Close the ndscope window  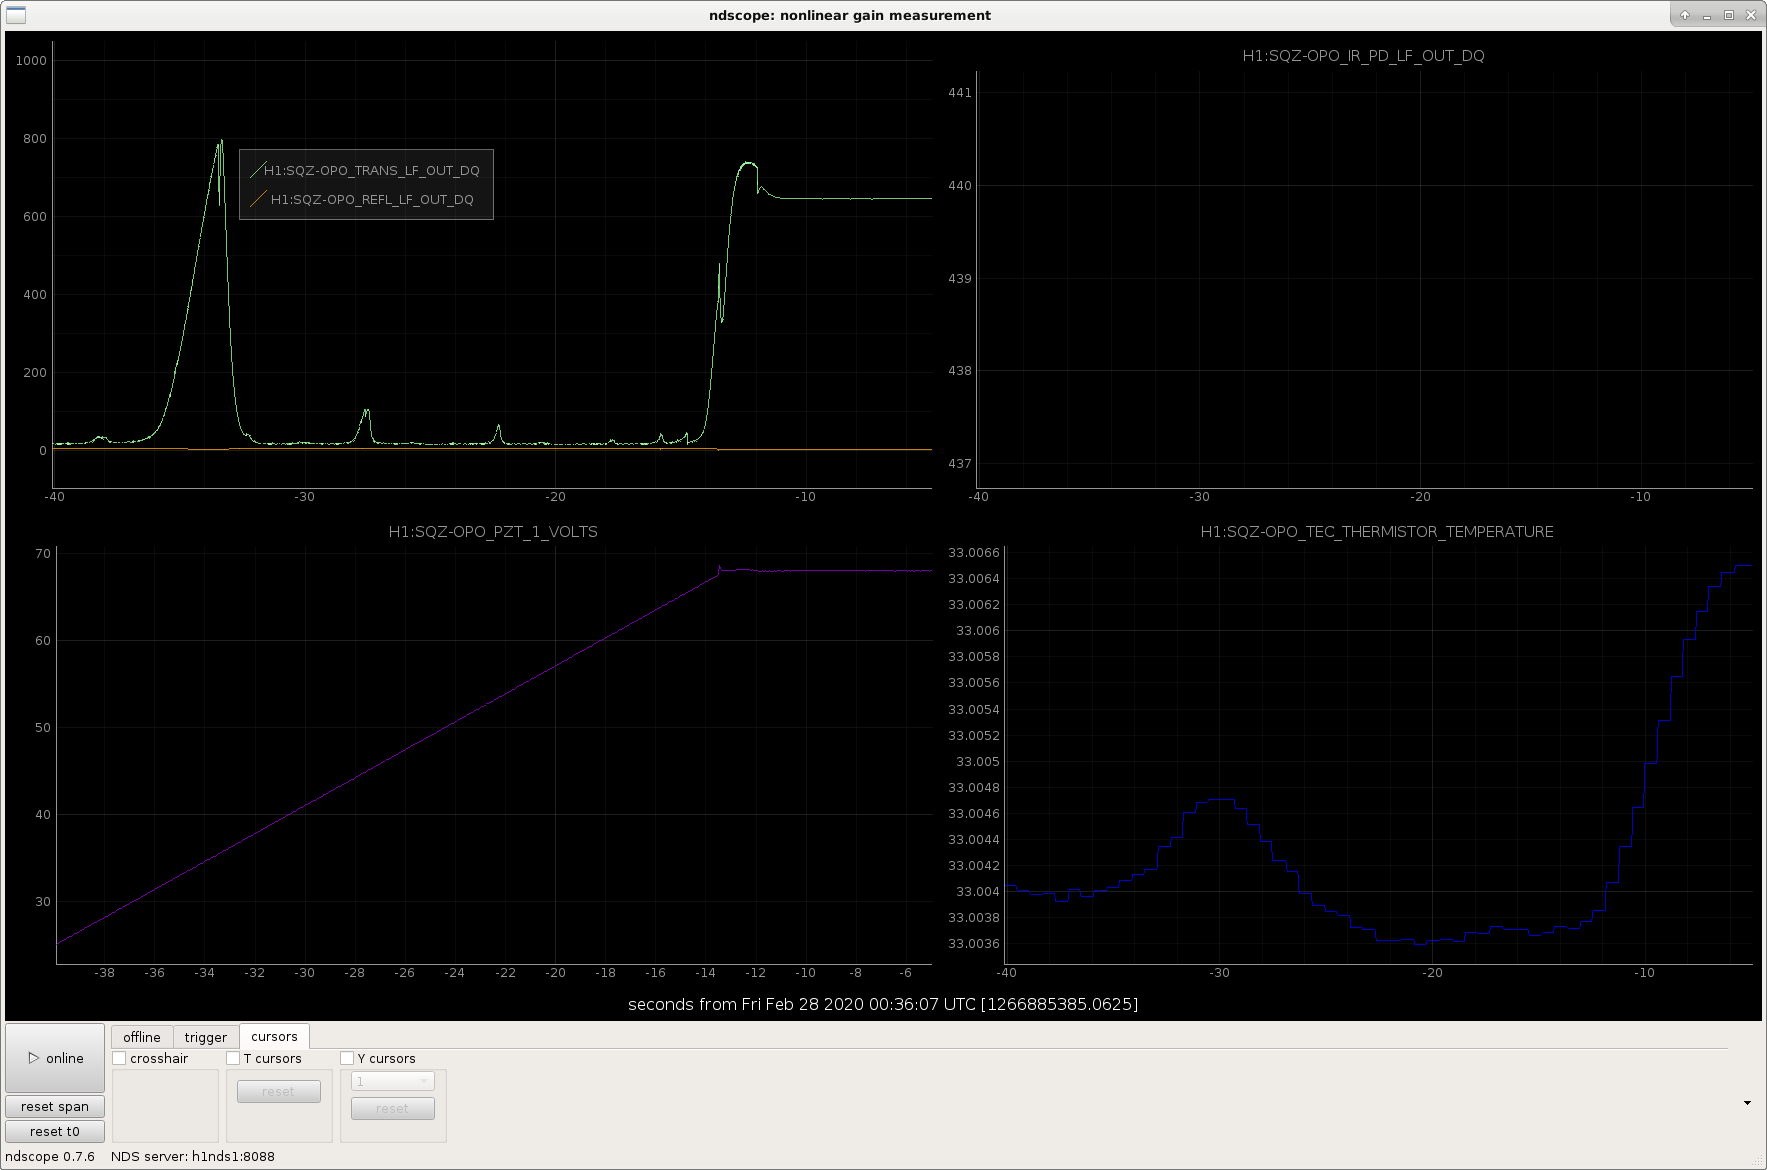click(x=1751, y=15)
